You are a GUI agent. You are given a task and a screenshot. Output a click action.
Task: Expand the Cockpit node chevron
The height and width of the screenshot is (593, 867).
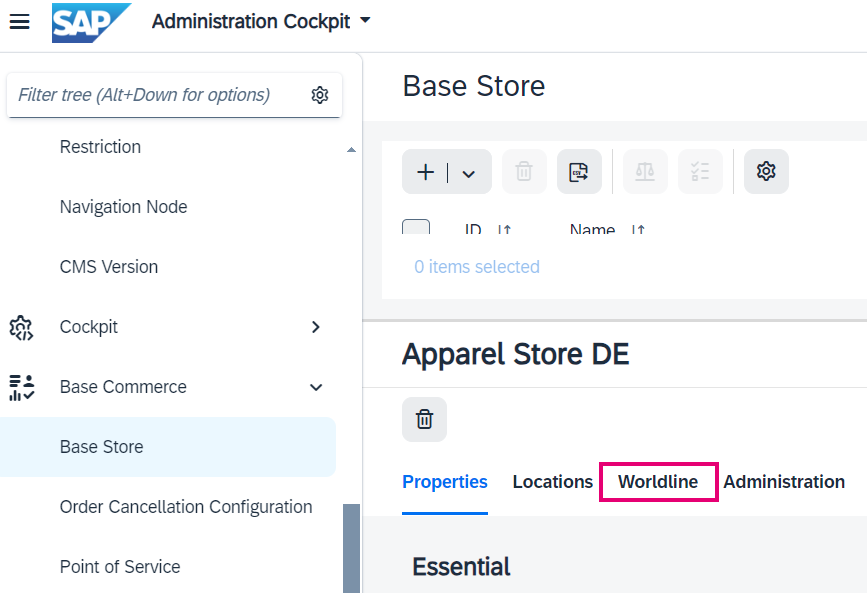(x=316, y=327)
